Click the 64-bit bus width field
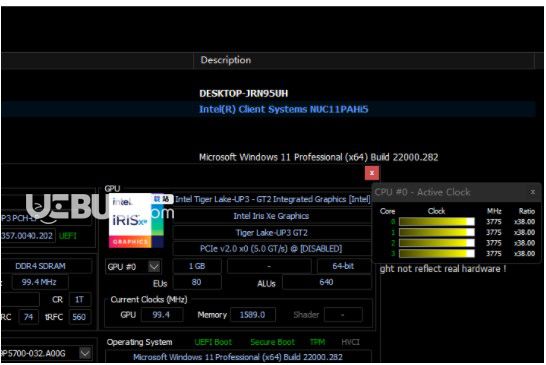This screenshot has height=365, width=546. click(344, 266)
